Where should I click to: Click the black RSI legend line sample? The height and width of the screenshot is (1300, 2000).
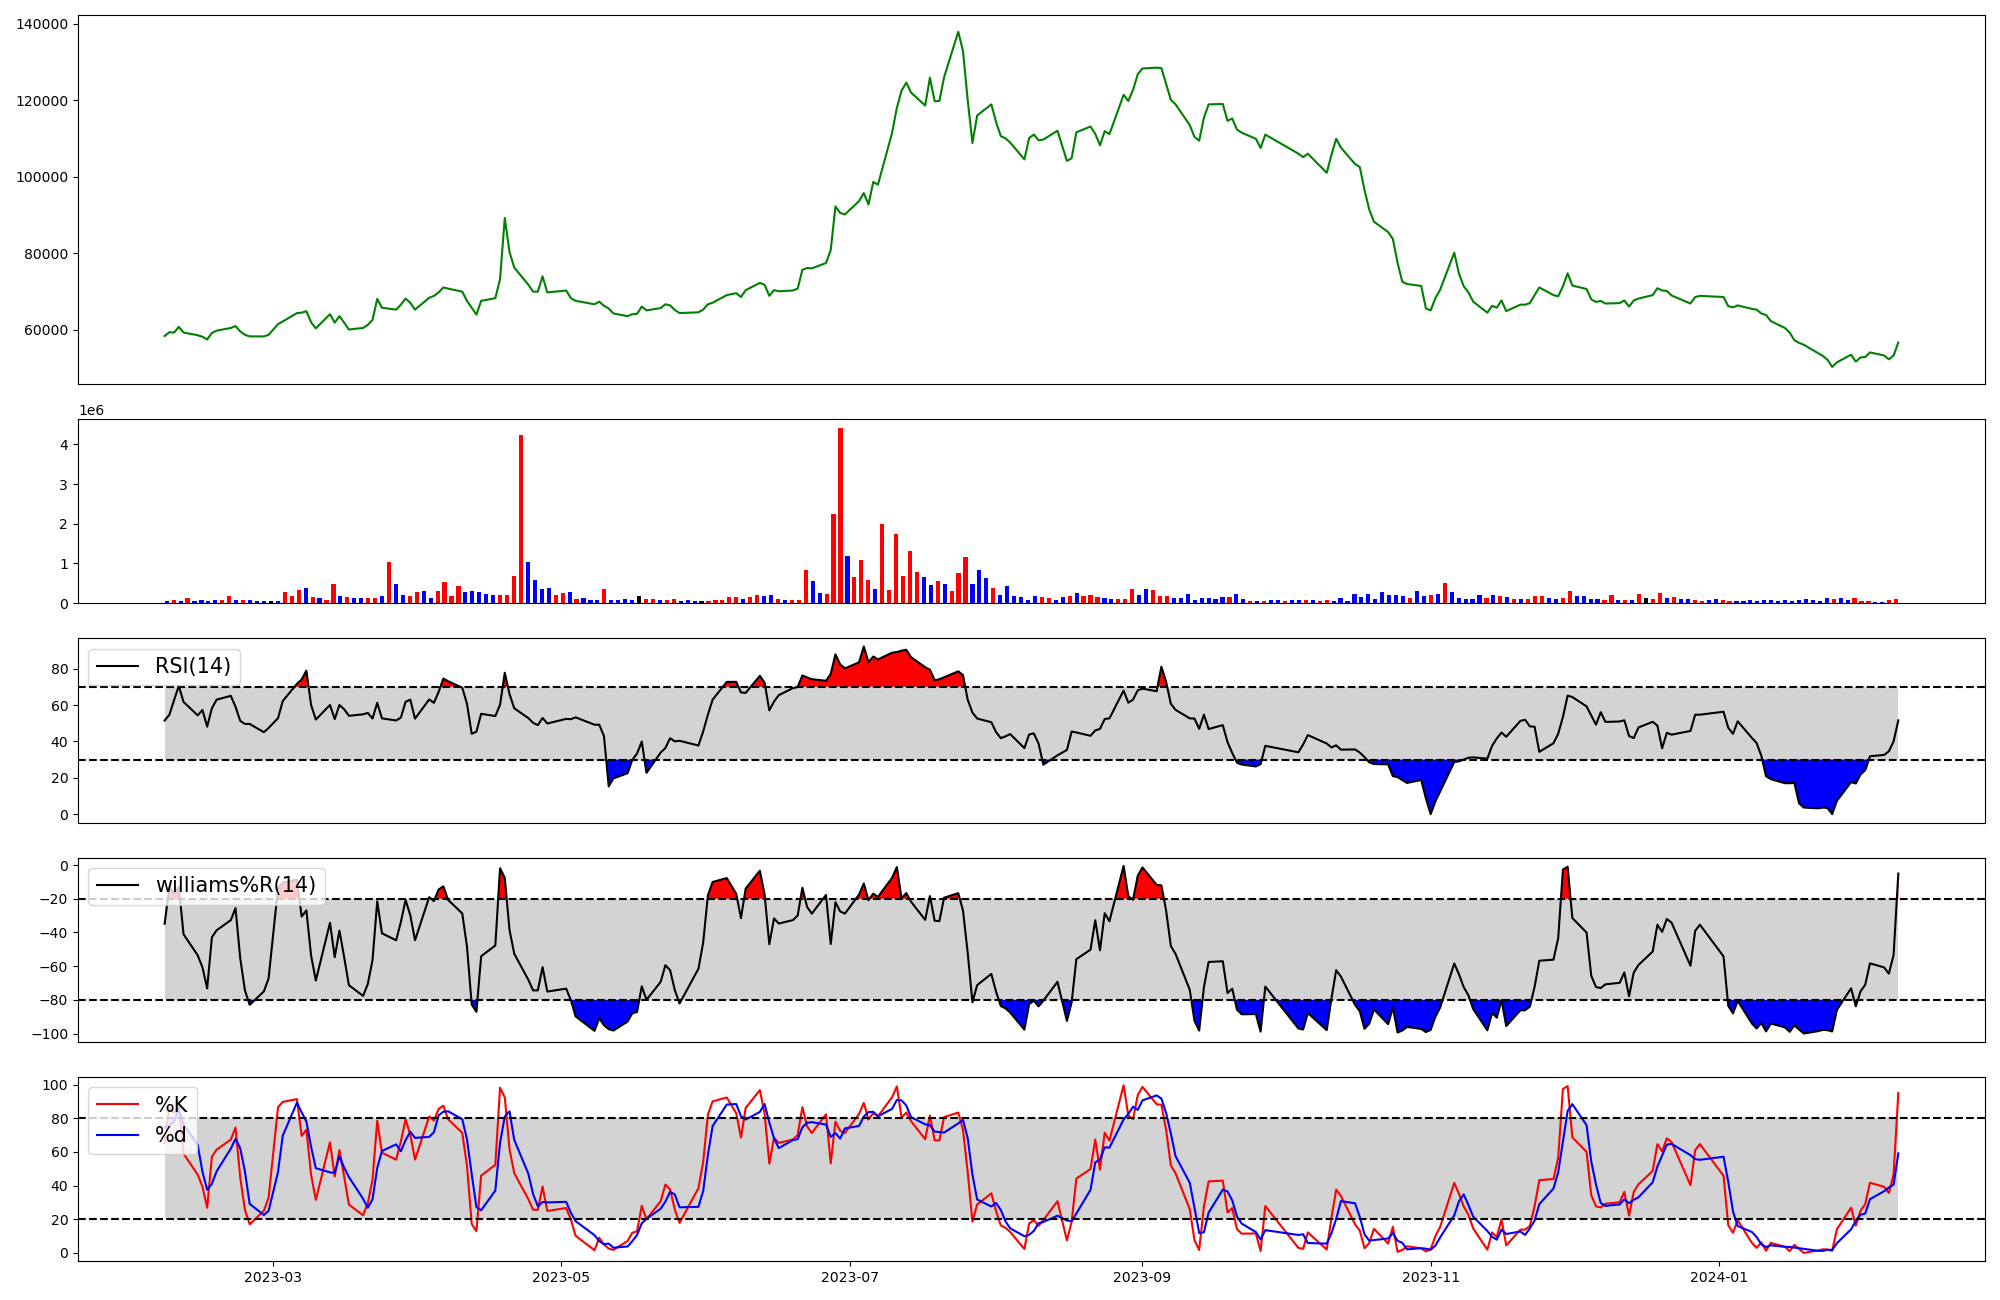(x=117, y=667)
